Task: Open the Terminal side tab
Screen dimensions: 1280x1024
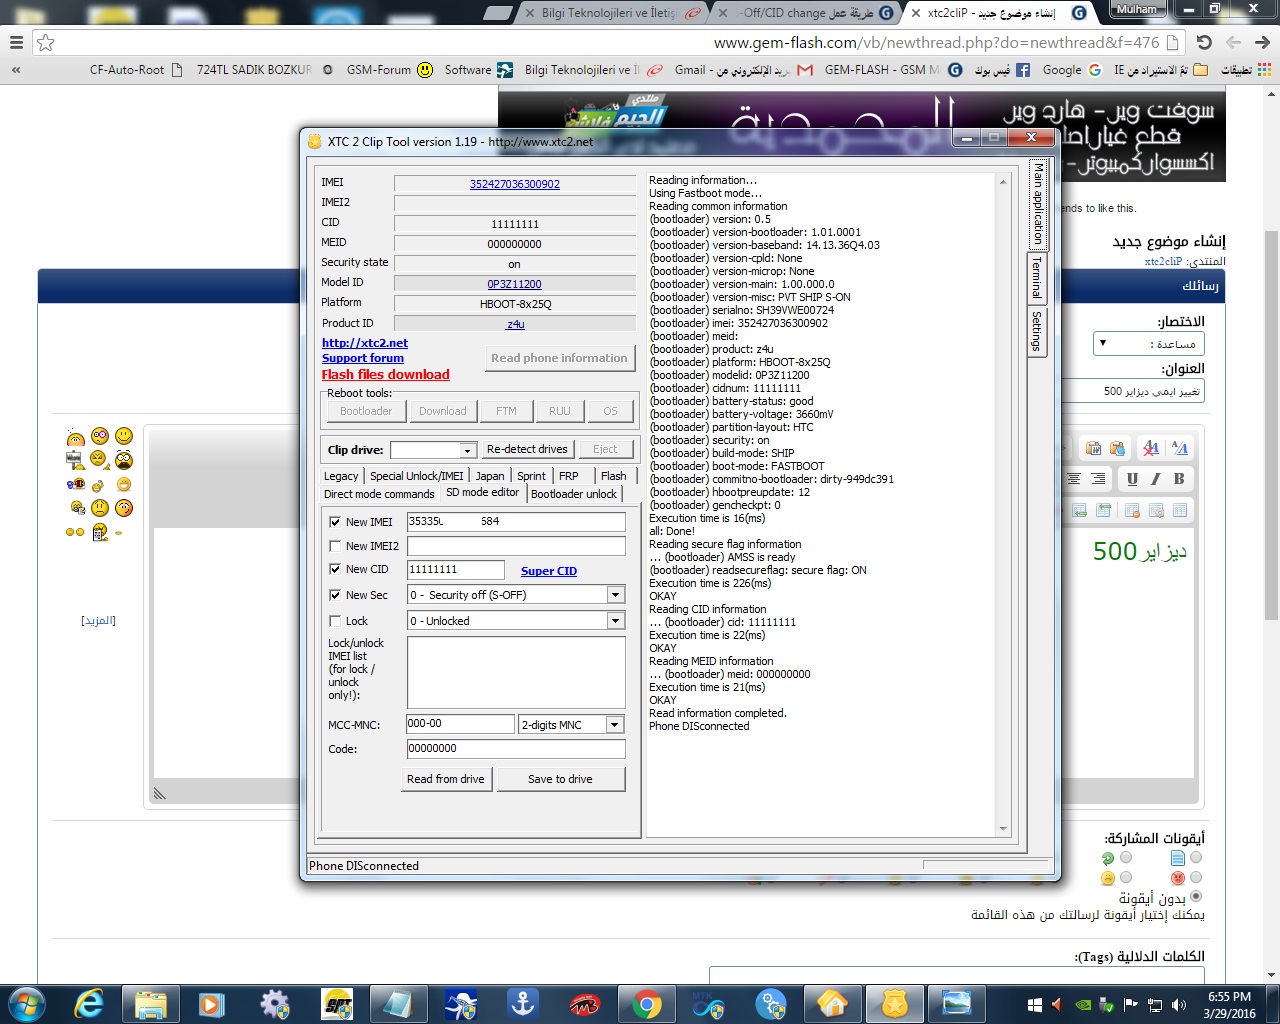Action: click(1037, 279)
